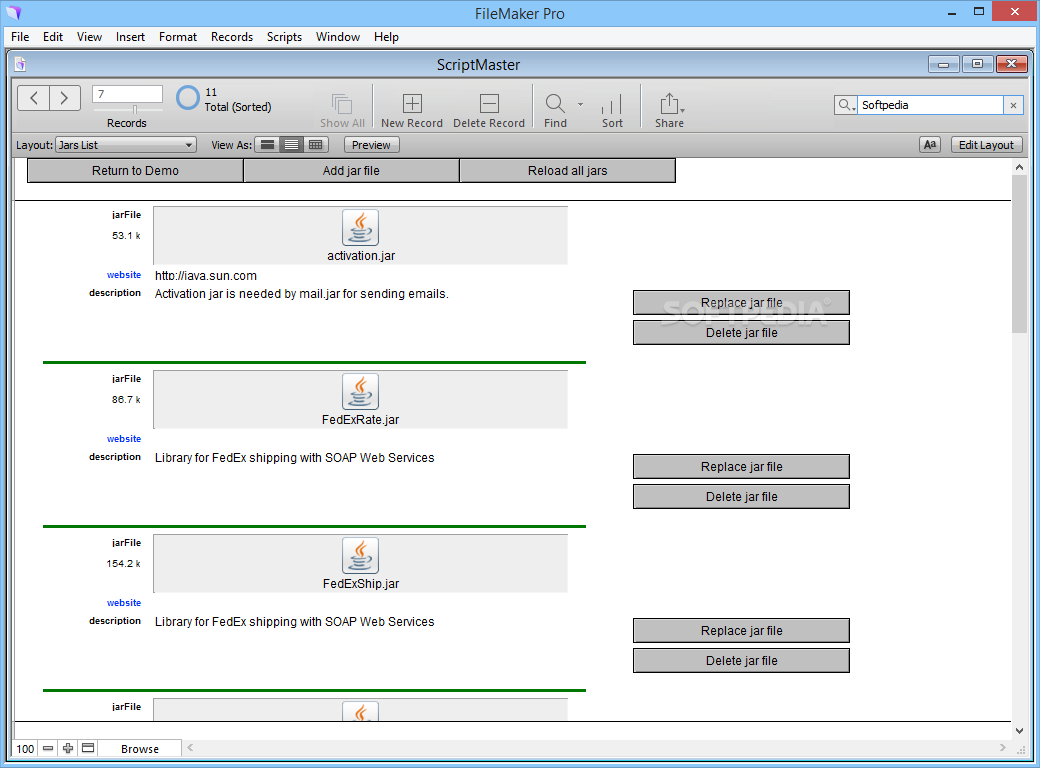Click Edit Layout button
Viewport: 1040px width, 768px height.
(x=986, y=145)
